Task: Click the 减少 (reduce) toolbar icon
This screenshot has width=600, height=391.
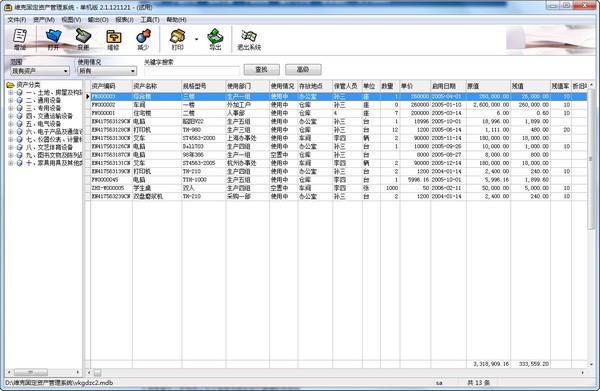Action: pyautogui.click(x=143, y=36)
